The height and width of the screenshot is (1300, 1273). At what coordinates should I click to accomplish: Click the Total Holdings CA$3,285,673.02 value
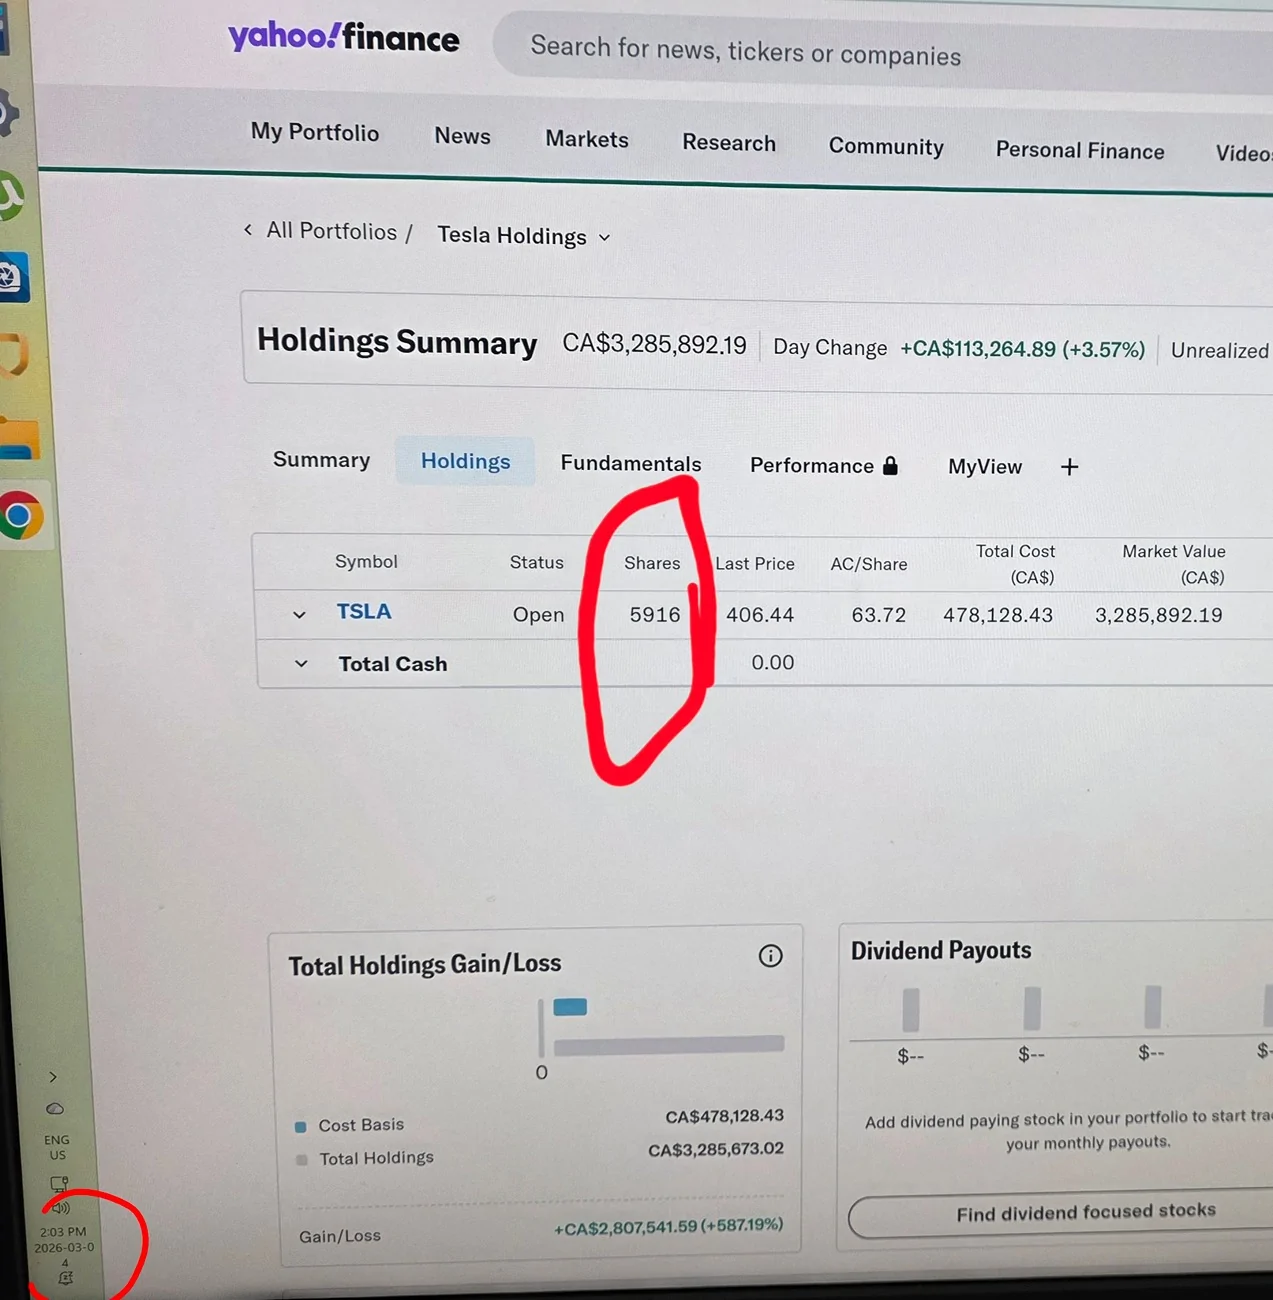pos(716,1150)
